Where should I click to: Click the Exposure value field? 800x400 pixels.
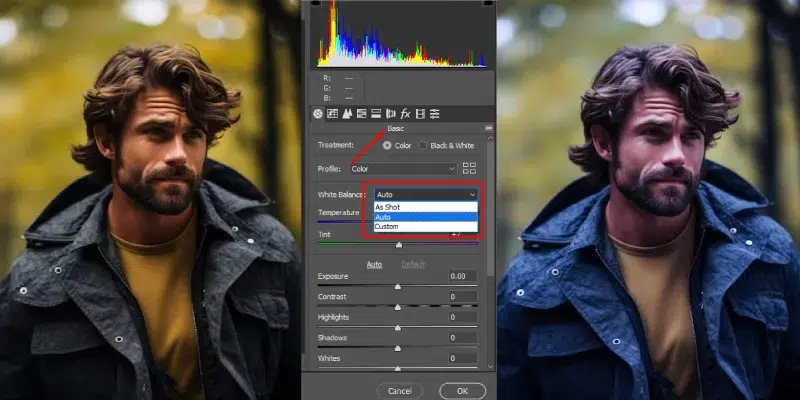(463, 276)
